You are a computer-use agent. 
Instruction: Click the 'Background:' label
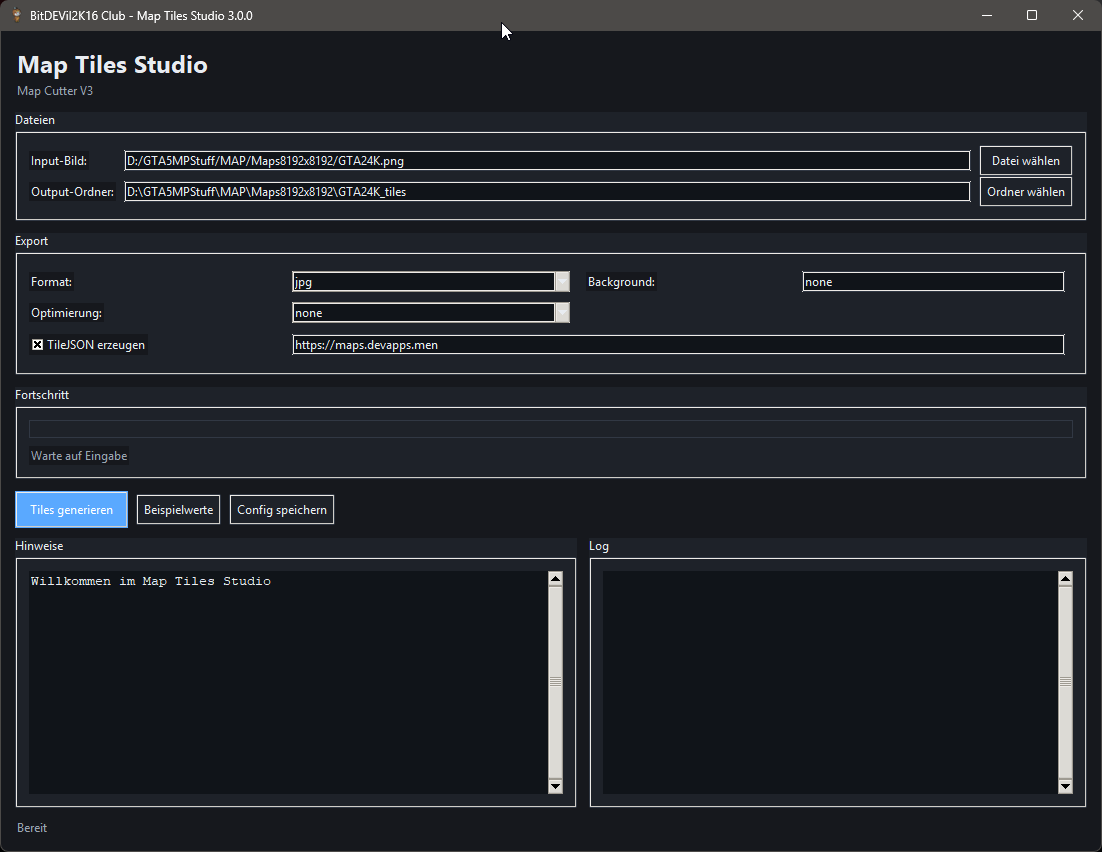621,282
